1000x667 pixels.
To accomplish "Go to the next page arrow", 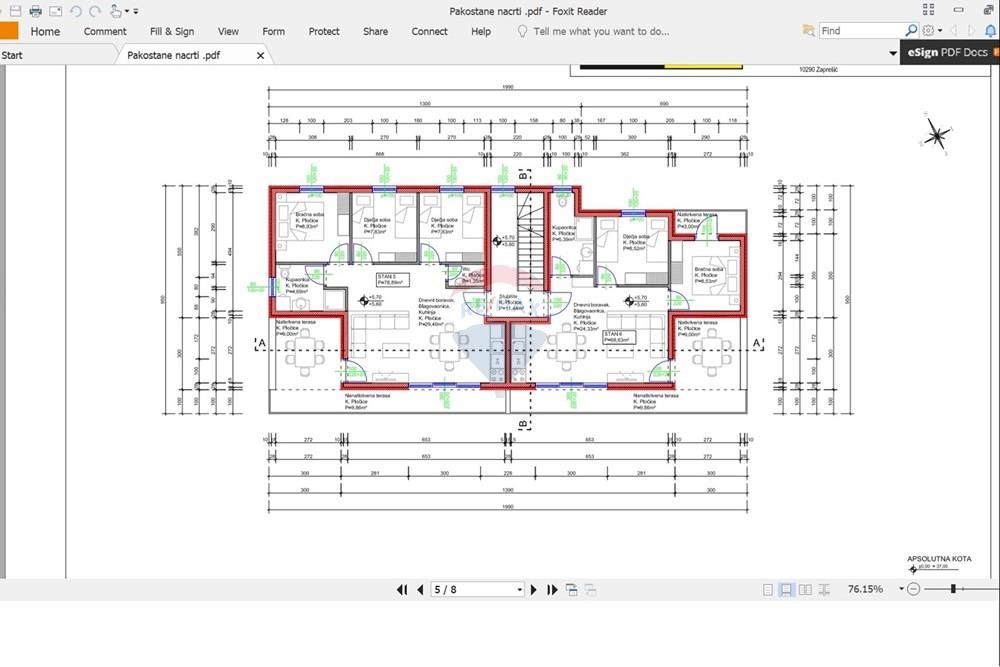I will point(534,590).
